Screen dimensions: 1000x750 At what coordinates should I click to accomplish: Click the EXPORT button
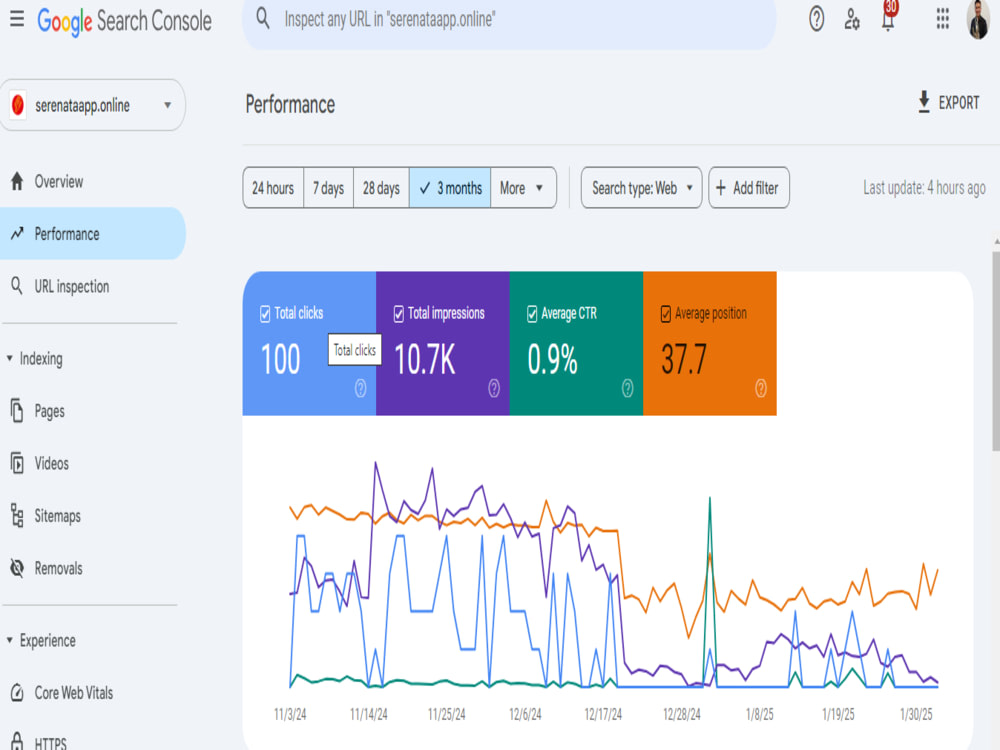point(948,102)
